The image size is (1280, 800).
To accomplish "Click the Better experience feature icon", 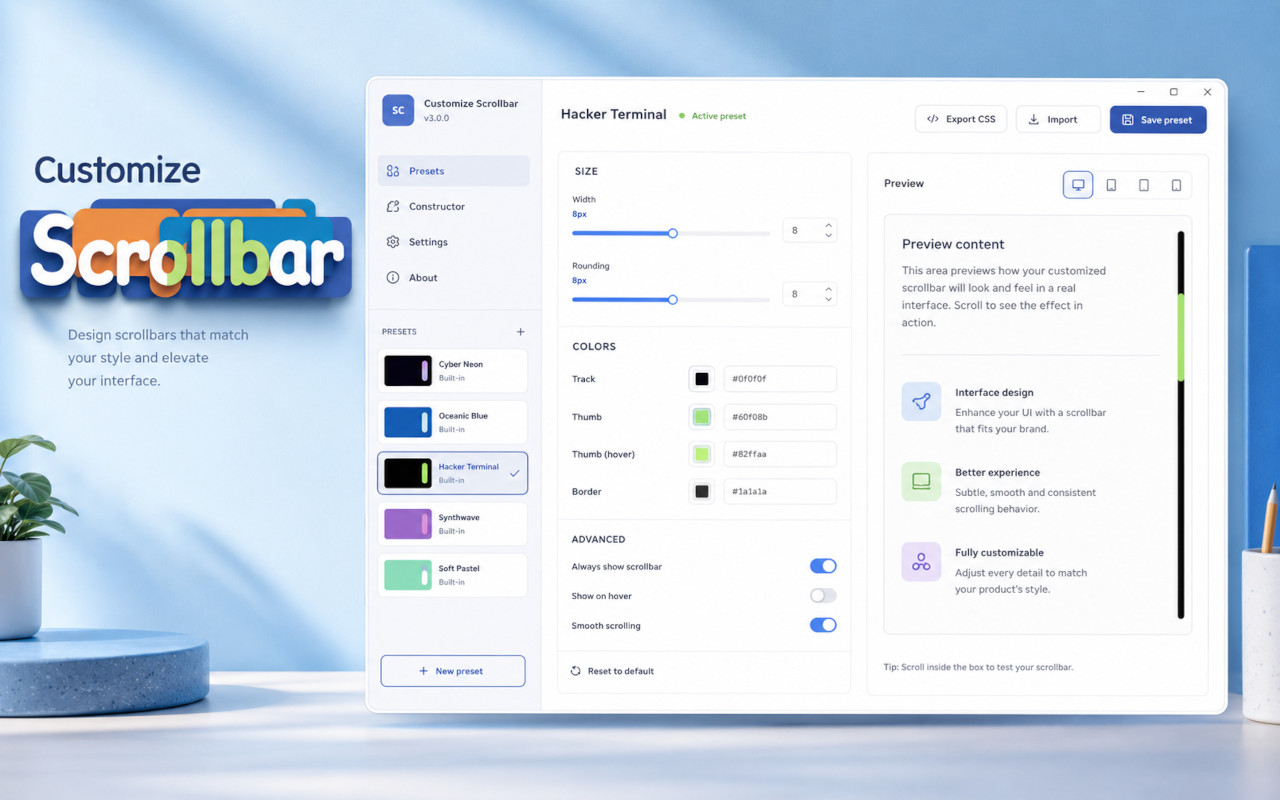I will pyautogui.click(x=921, y=481).
